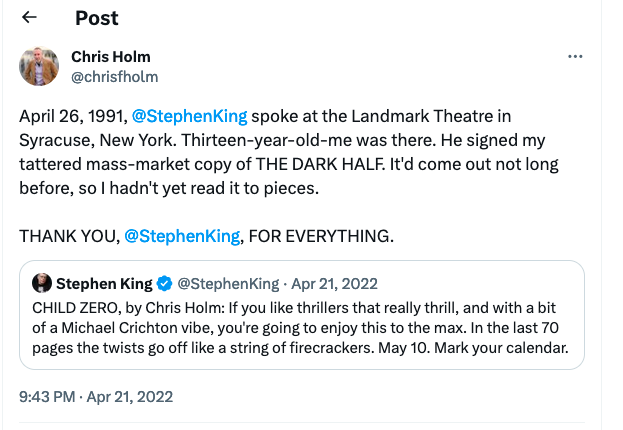This screenshot has width=623, height=430.
Task: Open the quoted post's Apr 21, 2022 date
Action: (x=334, y=284)
